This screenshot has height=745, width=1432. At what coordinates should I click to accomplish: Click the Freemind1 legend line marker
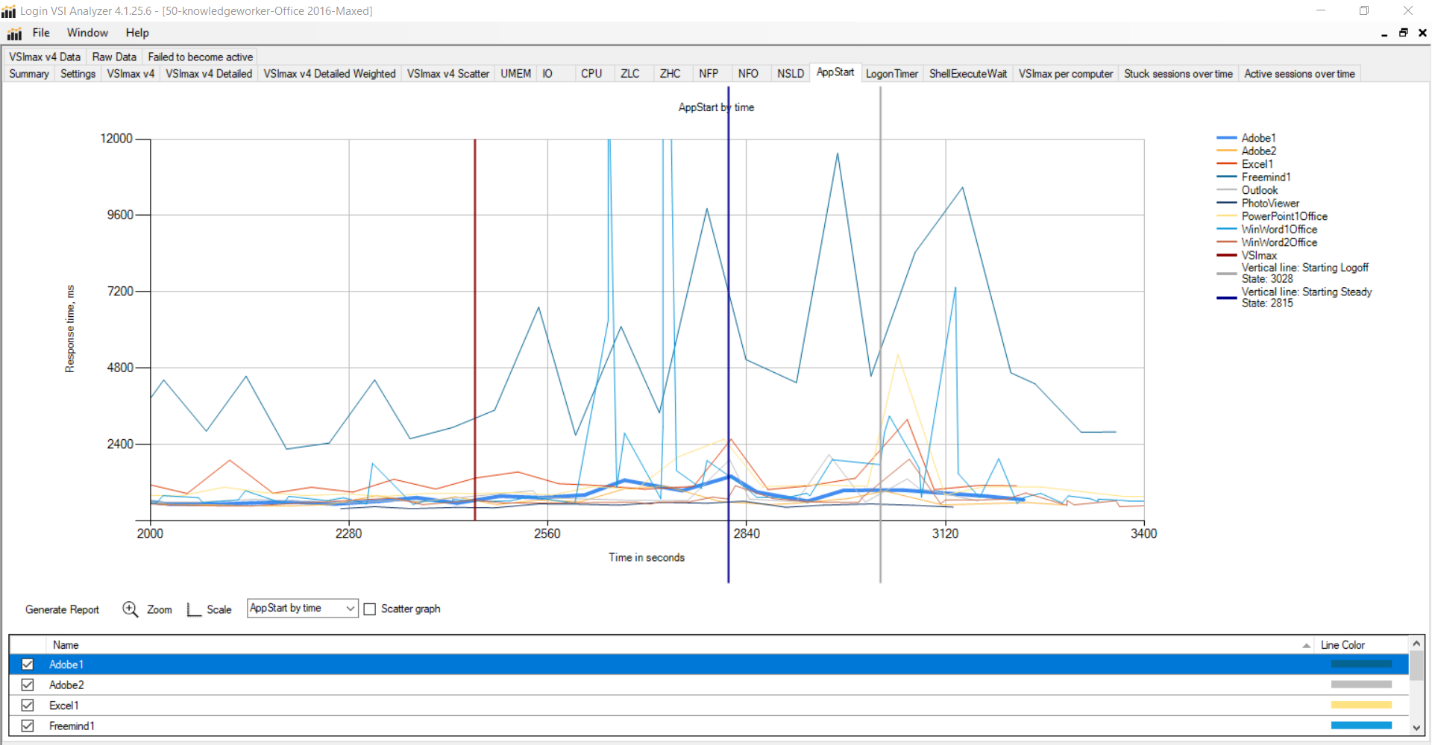1225,177
